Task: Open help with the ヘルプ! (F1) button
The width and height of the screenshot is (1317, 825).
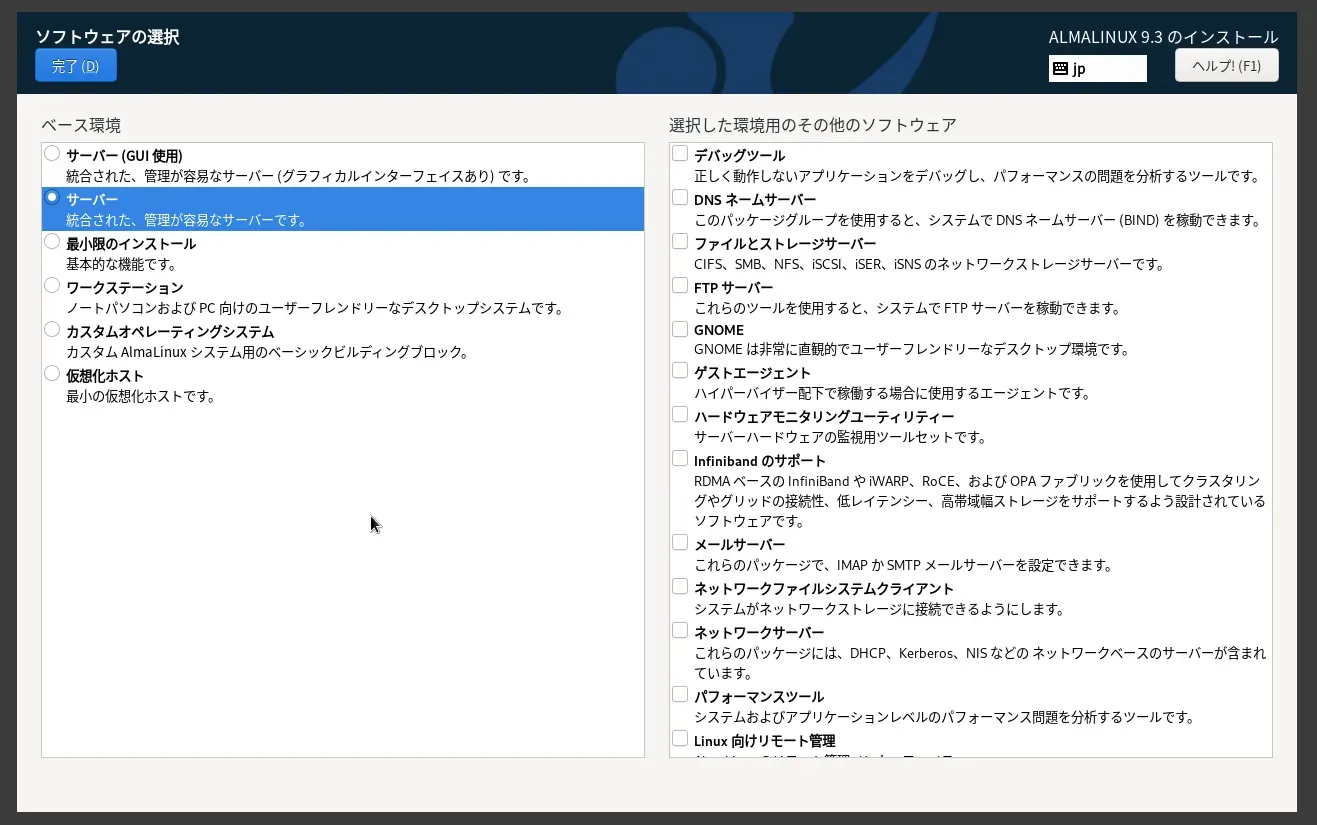Action: coord(1226,66)
